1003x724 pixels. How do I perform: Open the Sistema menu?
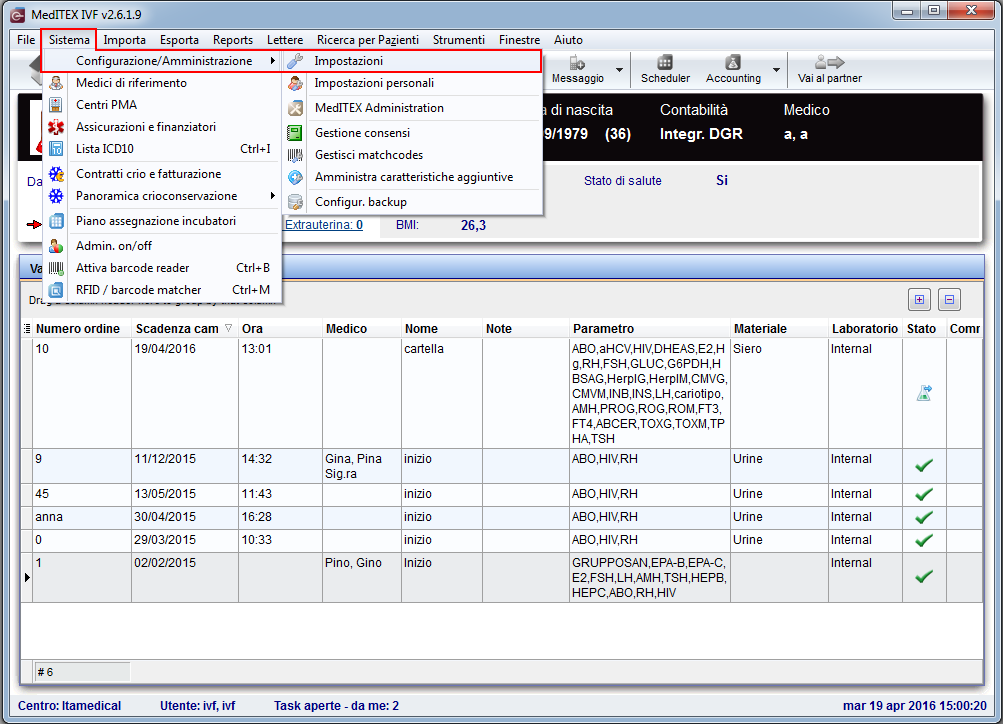point(69,40)
